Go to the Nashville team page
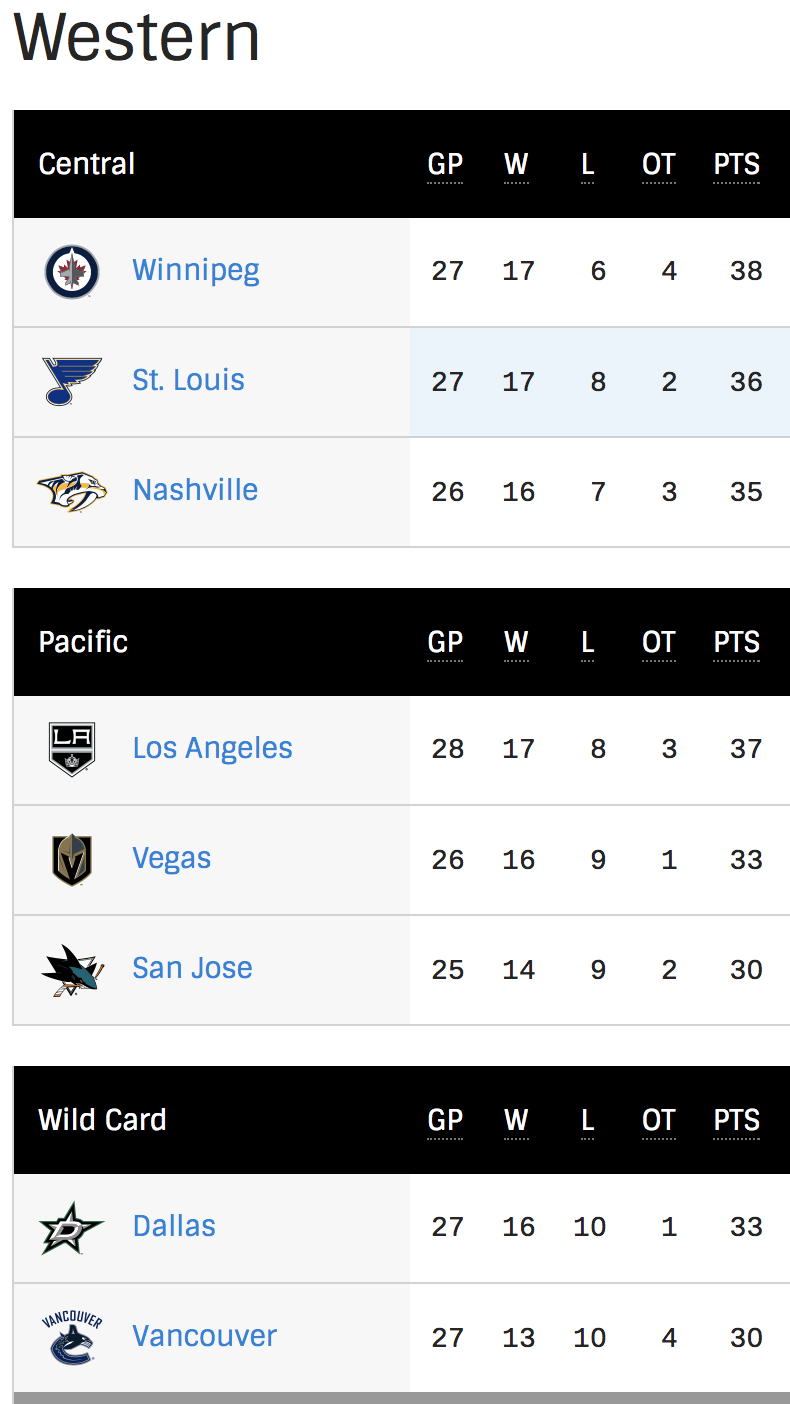The height and width of the screenshot is (1404, 790). pos(196,490)
